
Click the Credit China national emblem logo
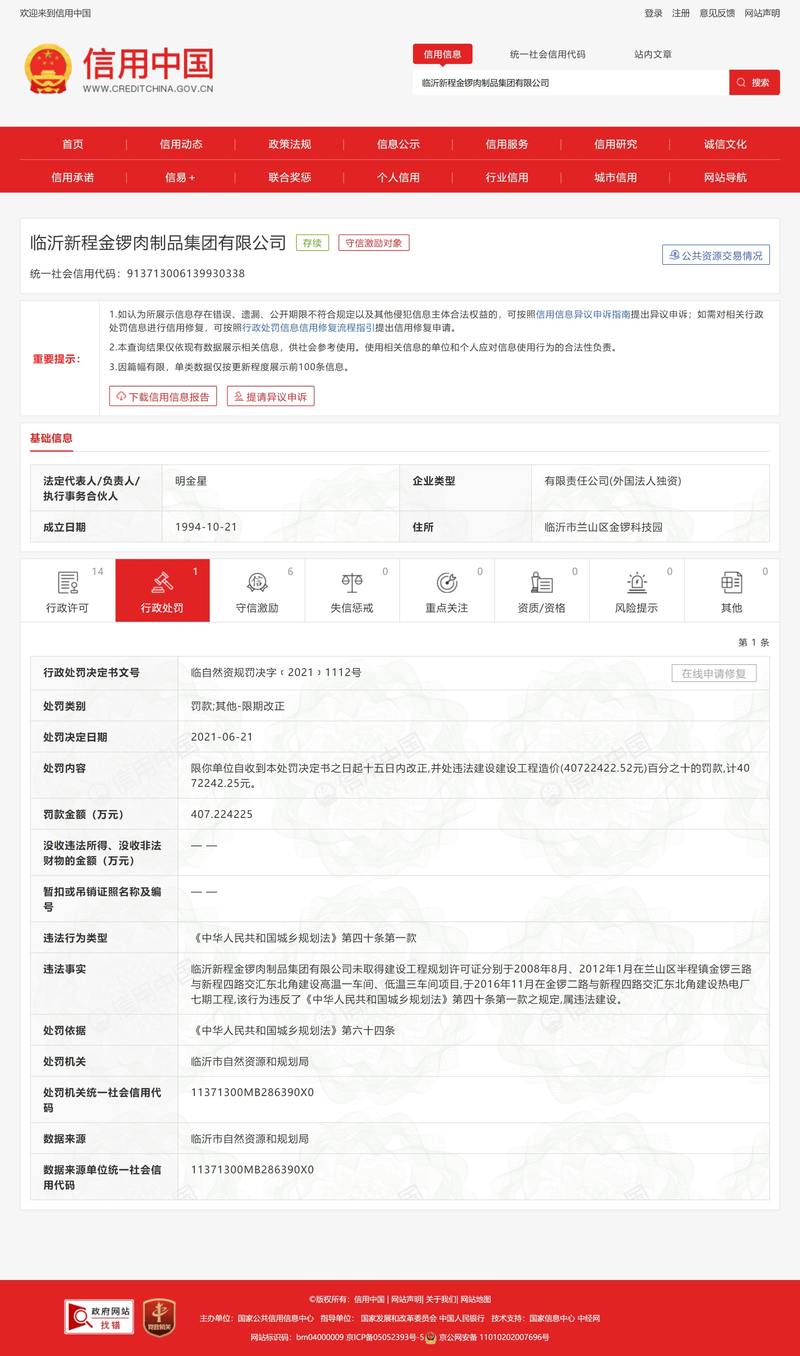48,69
